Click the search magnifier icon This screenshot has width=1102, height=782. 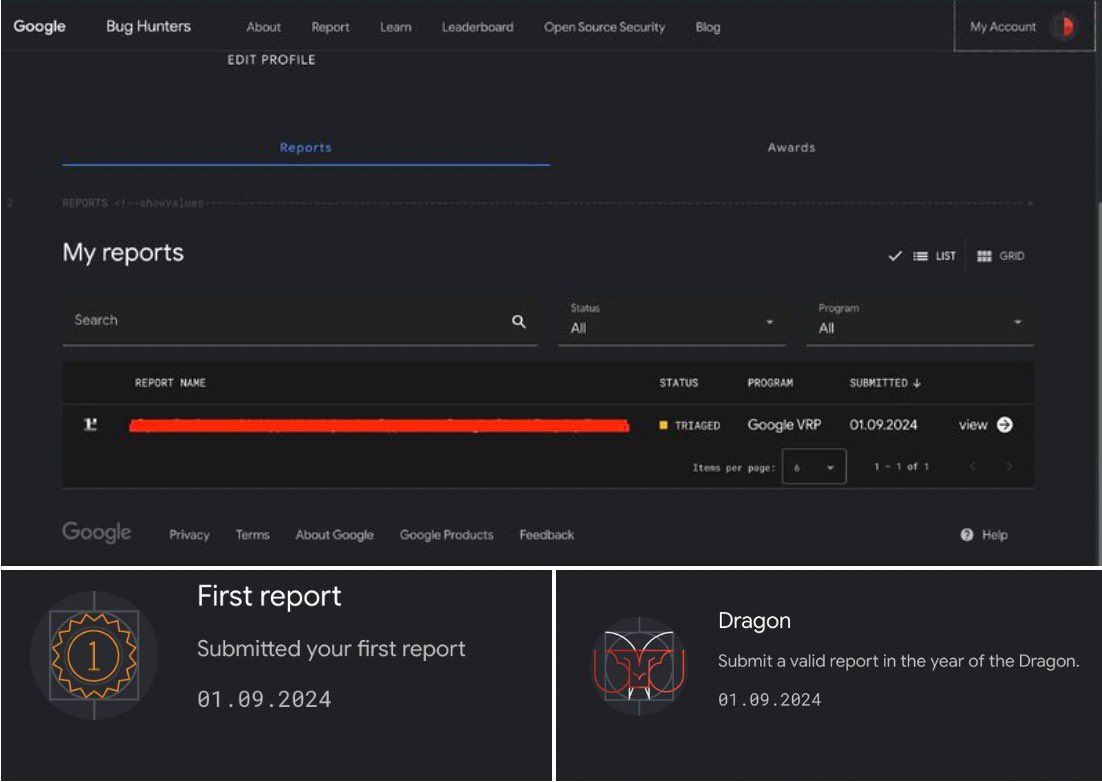(x=519, y=322)
